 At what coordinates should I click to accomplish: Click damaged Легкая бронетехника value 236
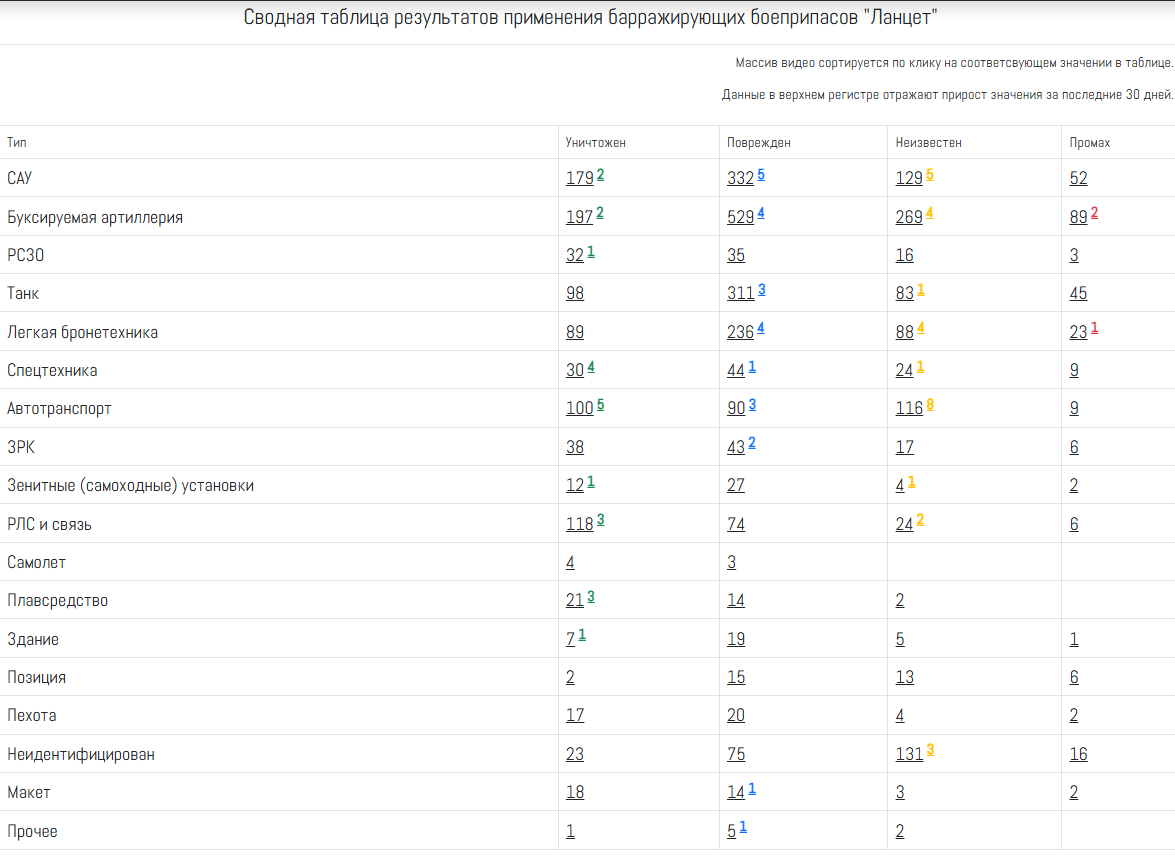click(740, 333)
